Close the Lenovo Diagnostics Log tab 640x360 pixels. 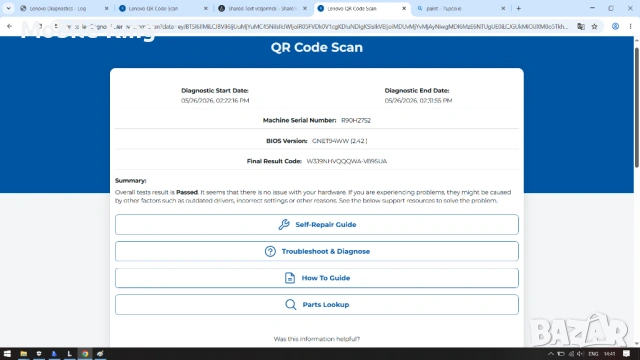[x=107, y=8]
